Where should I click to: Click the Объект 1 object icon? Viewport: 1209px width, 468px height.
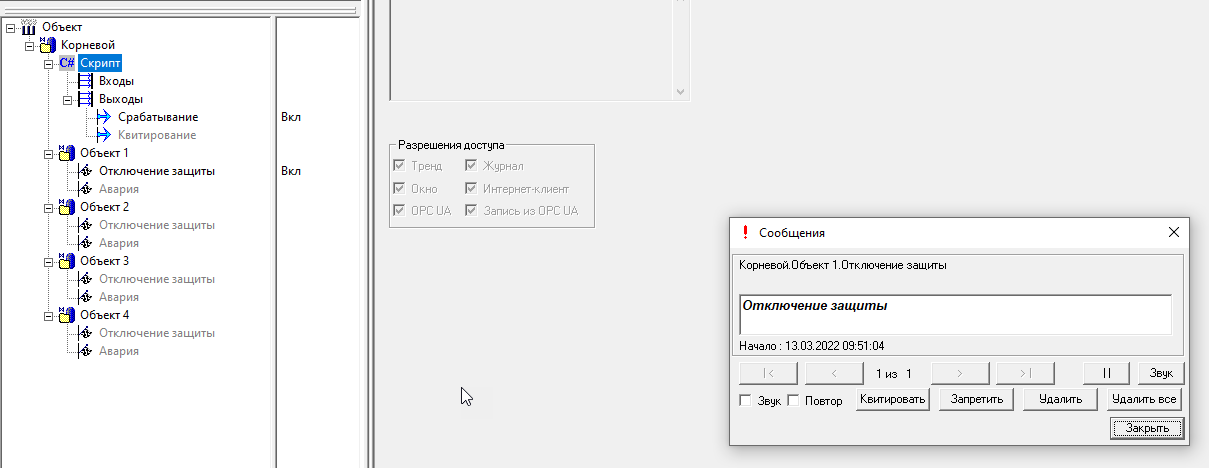67,153
